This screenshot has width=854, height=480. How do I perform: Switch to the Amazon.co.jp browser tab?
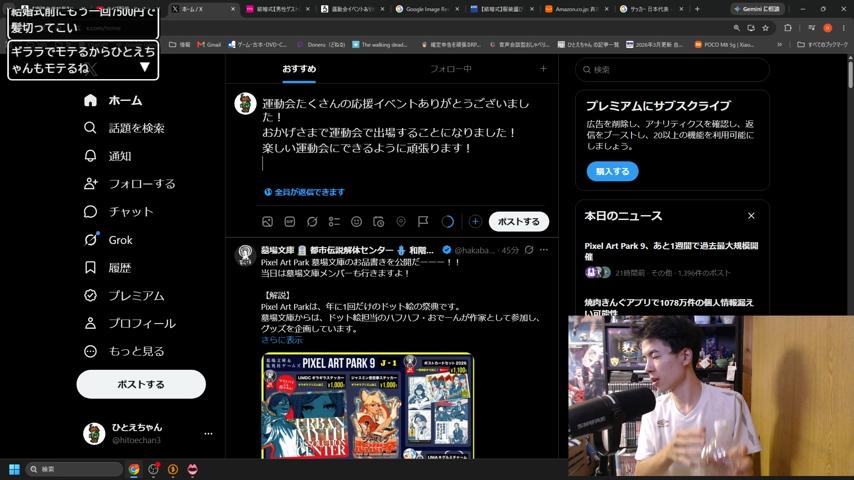(576, 9)
